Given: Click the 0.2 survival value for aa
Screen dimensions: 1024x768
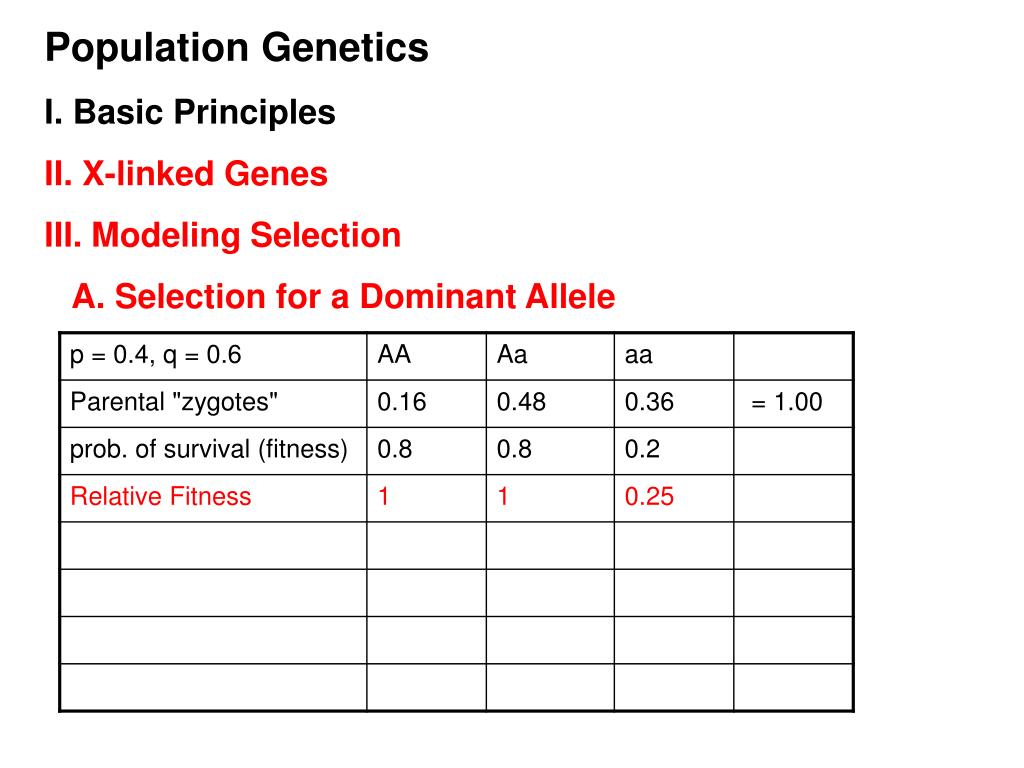Looking at the screenshot, I should click(x=673, y=451).
